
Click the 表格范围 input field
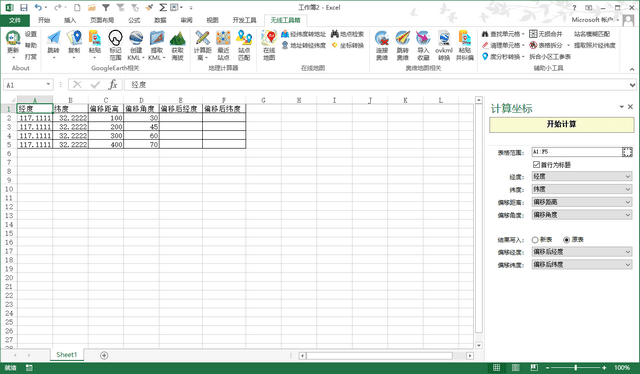point(577,152)
